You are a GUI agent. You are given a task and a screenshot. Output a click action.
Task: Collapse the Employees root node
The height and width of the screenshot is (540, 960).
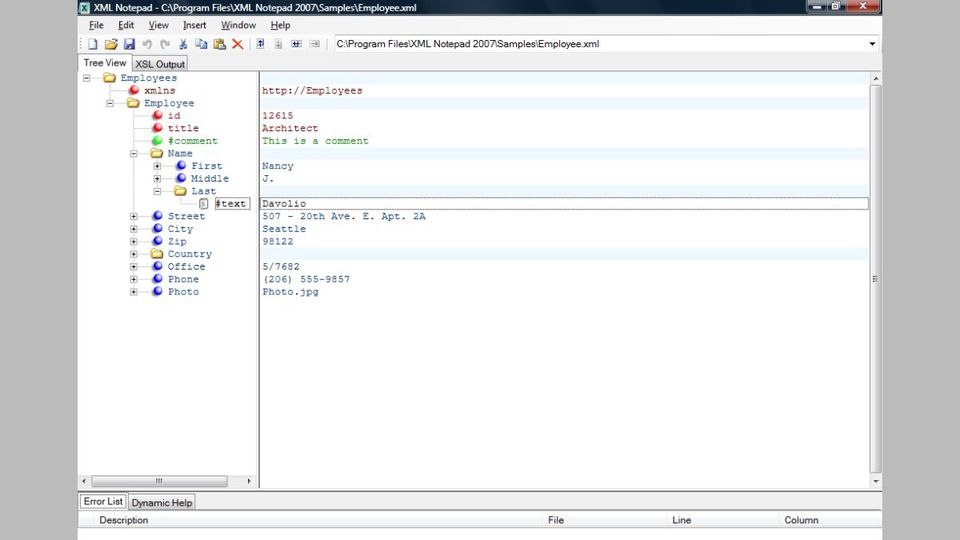[87, 78]
